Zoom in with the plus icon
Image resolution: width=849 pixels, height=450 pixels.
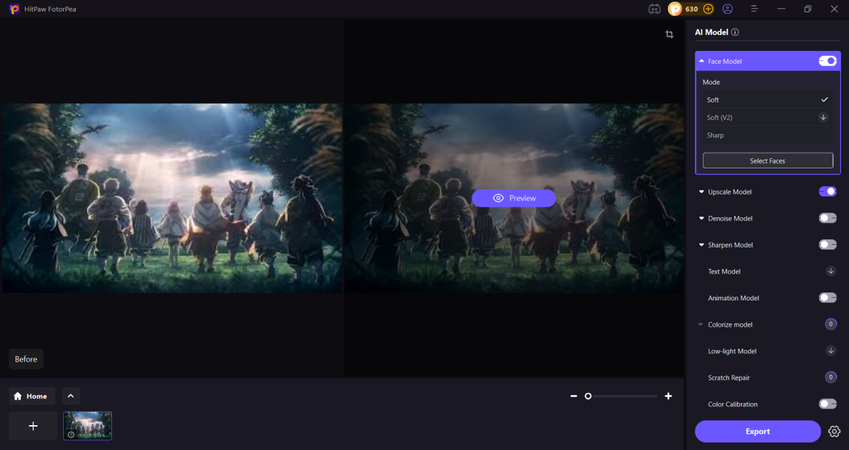click(668, 396)
